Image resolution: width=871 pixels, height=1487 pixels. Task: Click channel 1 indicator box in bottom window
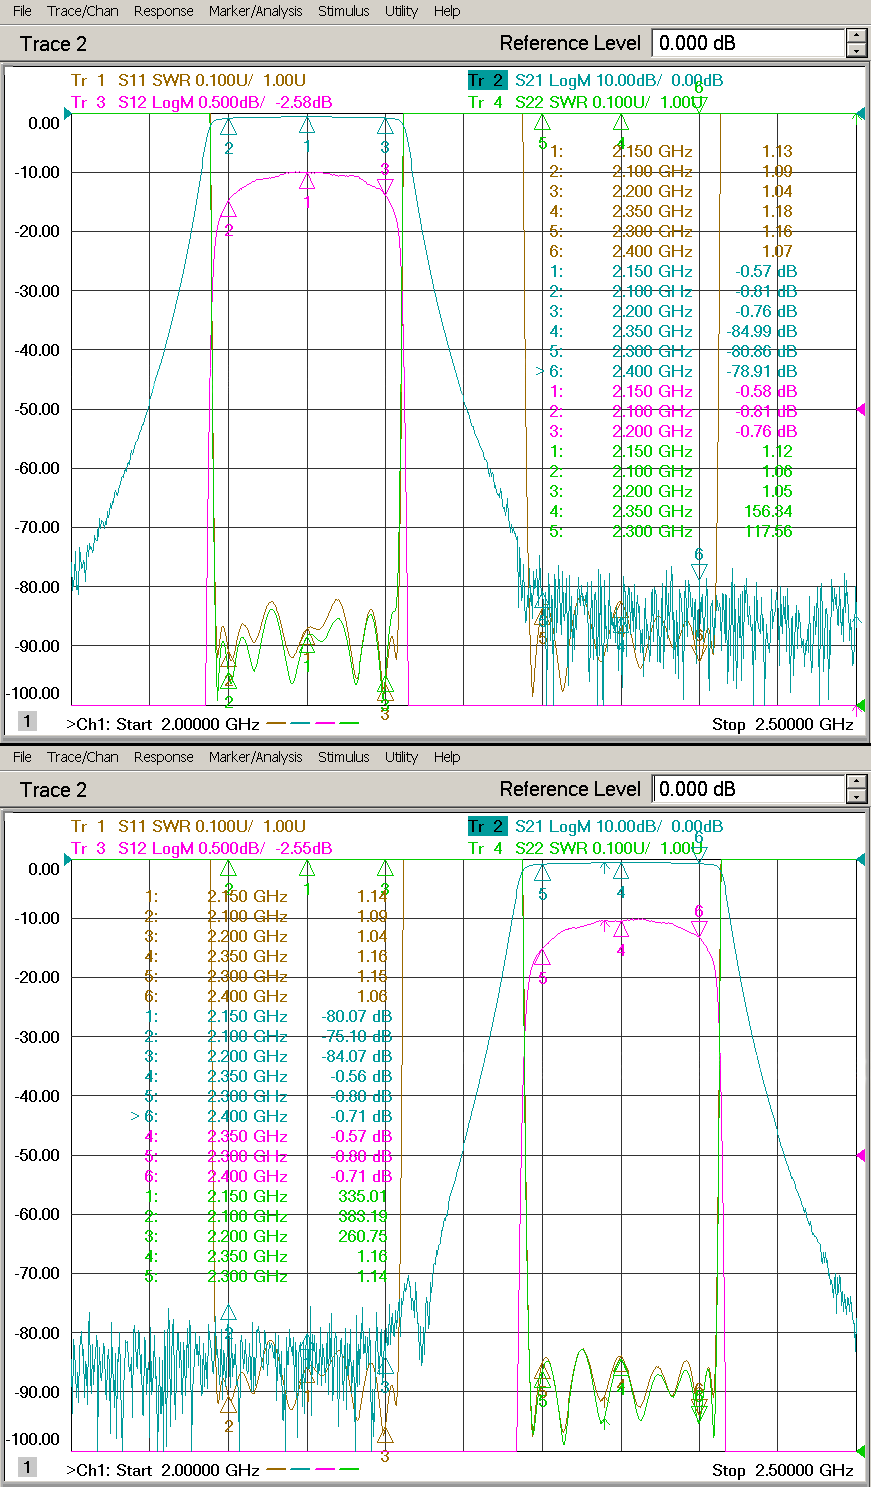pyautogui.click(x=27, y=1467)
